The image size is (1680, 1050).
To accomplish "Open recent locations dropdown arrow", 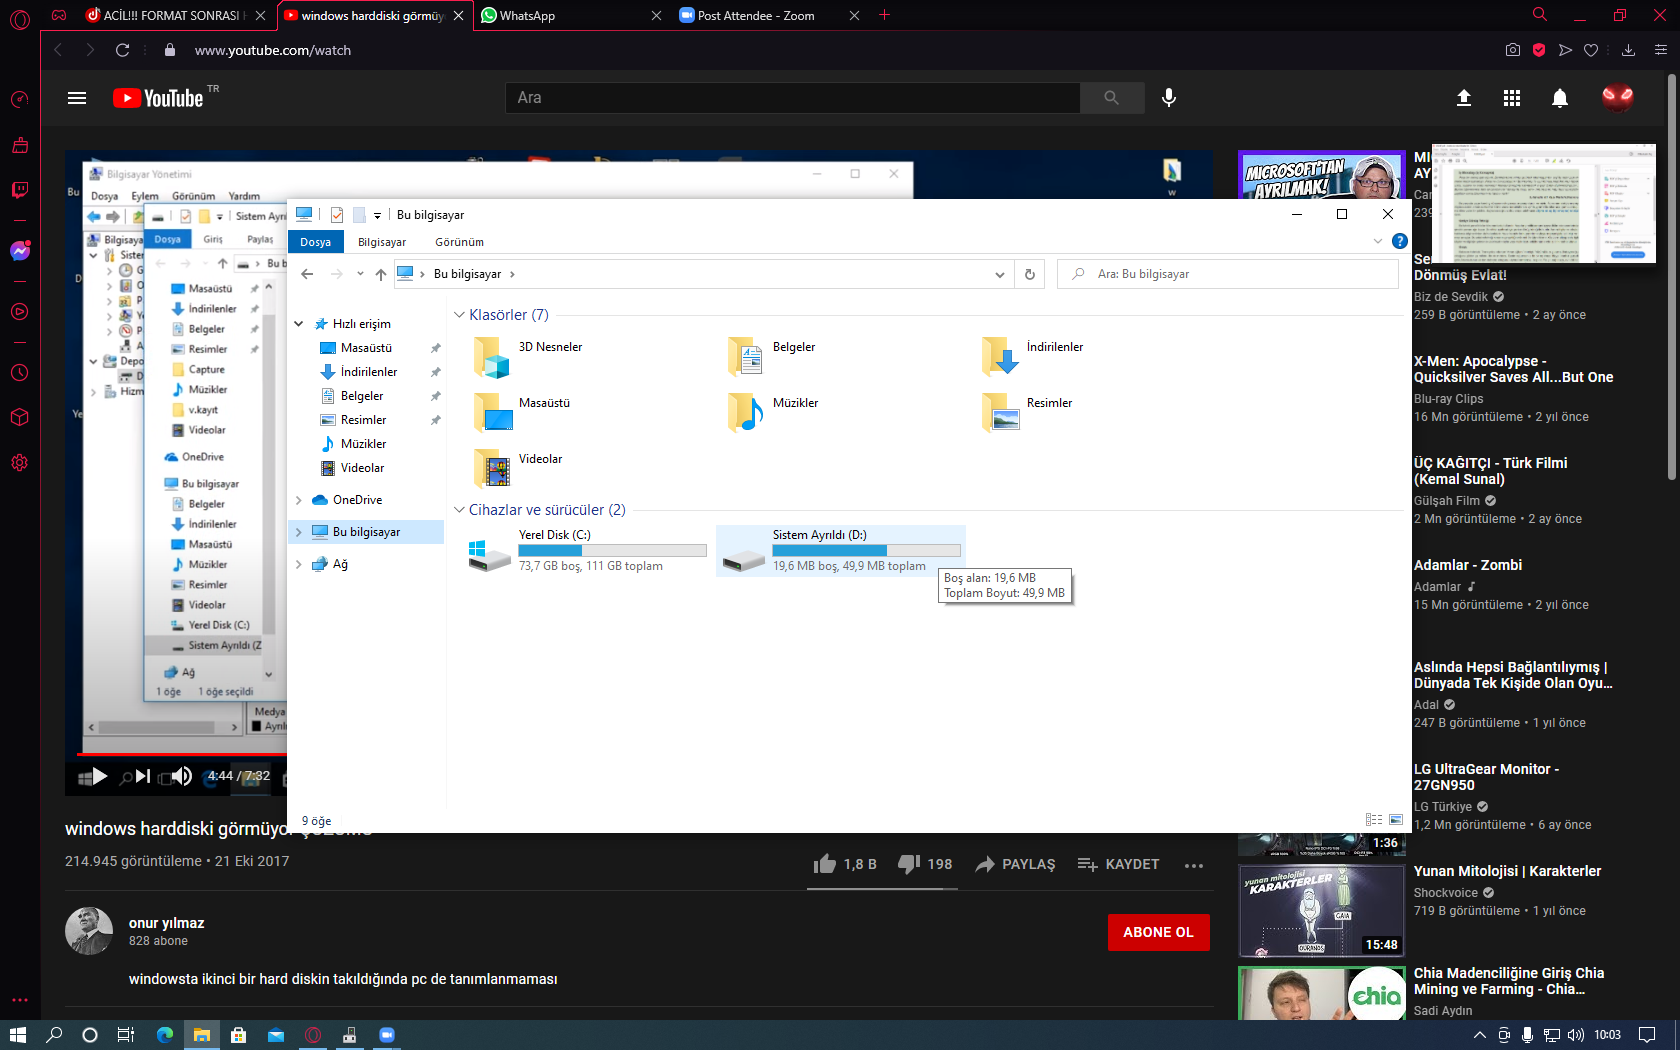I will coord(360,274).
